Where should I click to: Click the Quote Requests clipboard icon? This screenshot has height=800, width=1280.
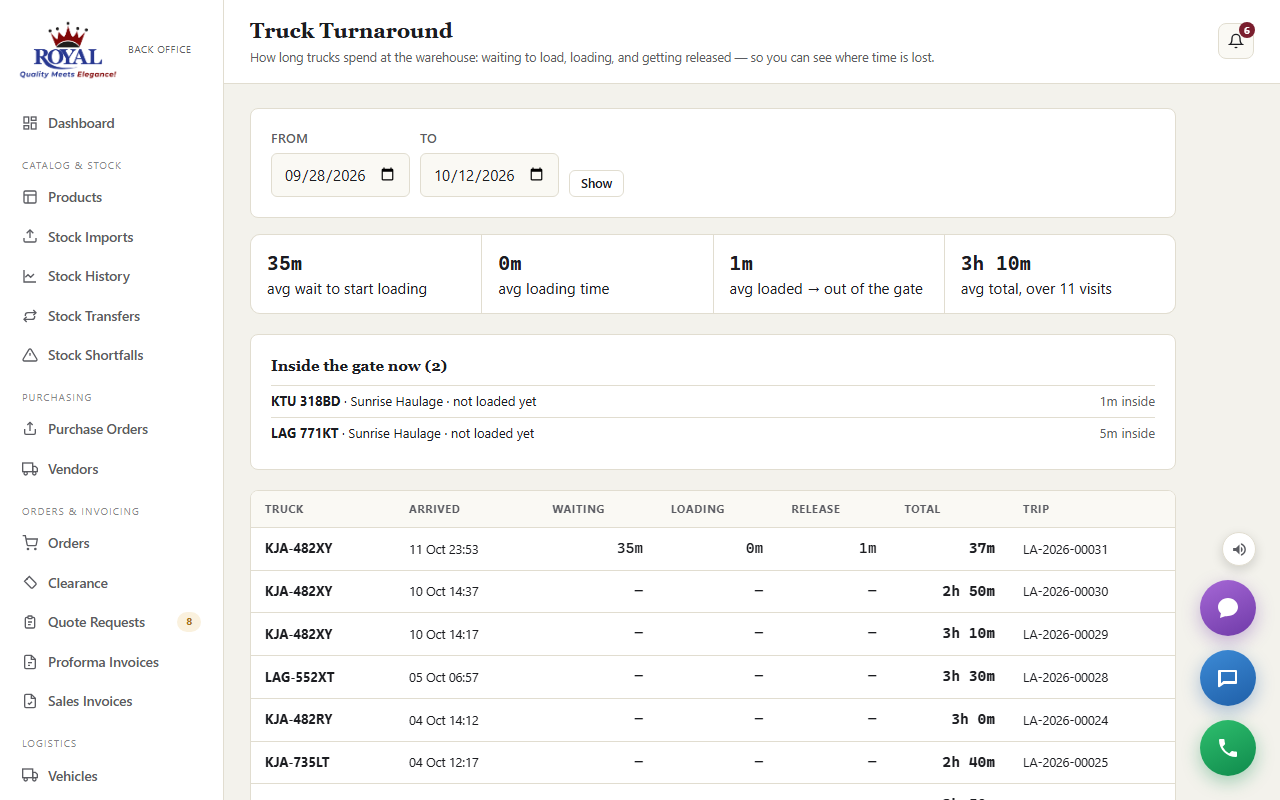pos(30,622)
